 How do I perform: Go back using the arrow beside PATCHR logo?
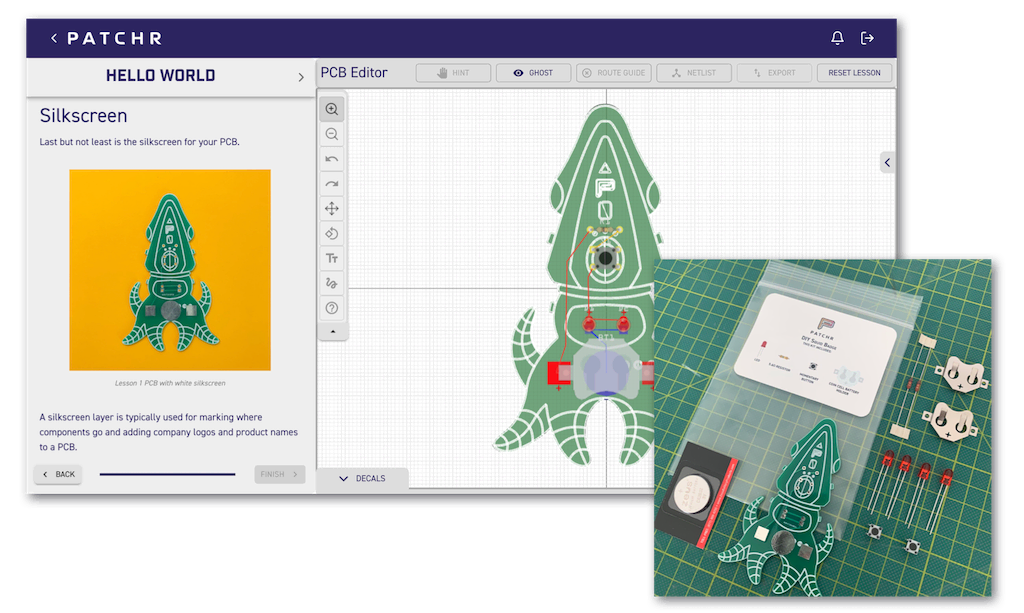[x=54, y=39]
